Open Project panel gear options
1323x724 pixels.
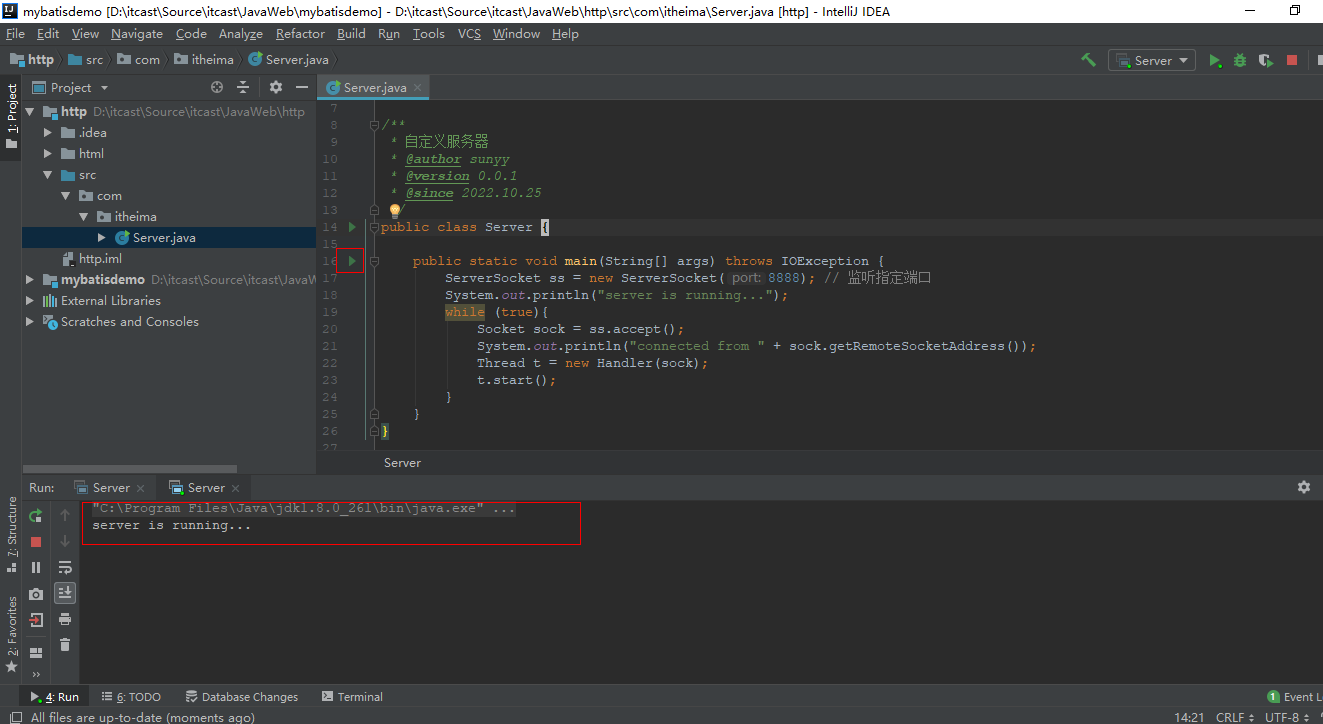[x=276, y=88]
